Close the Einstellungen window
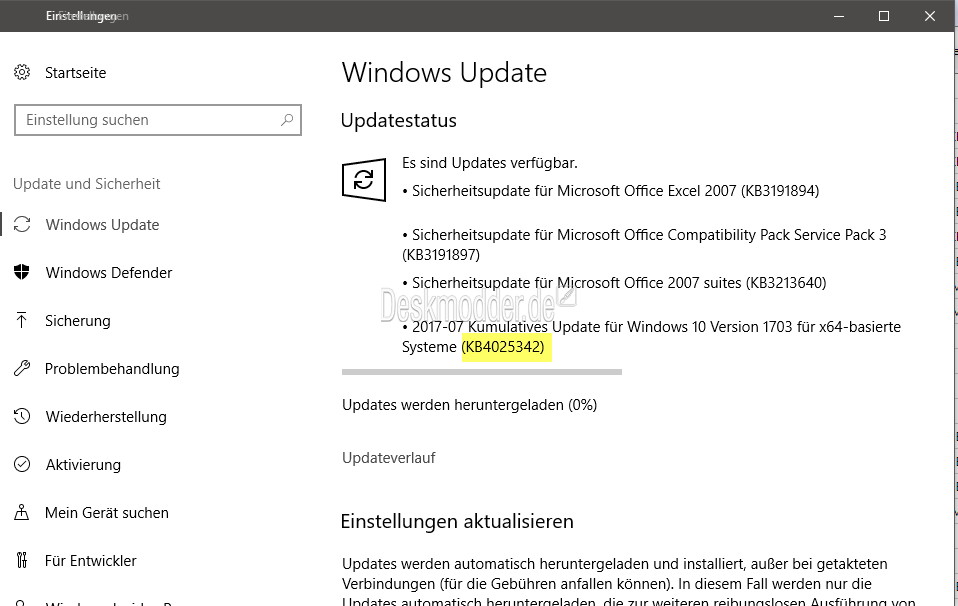Screen dimensions: 958x606 (929, 16)
